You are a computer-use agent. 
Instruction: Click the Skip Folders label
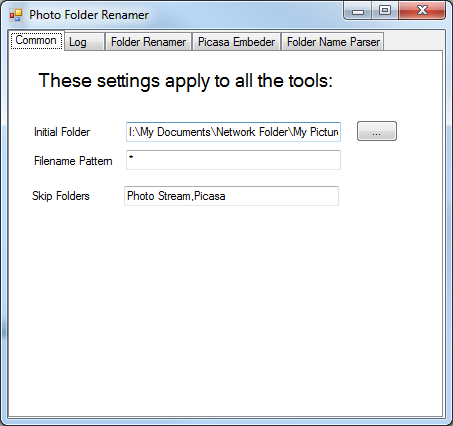61,196
